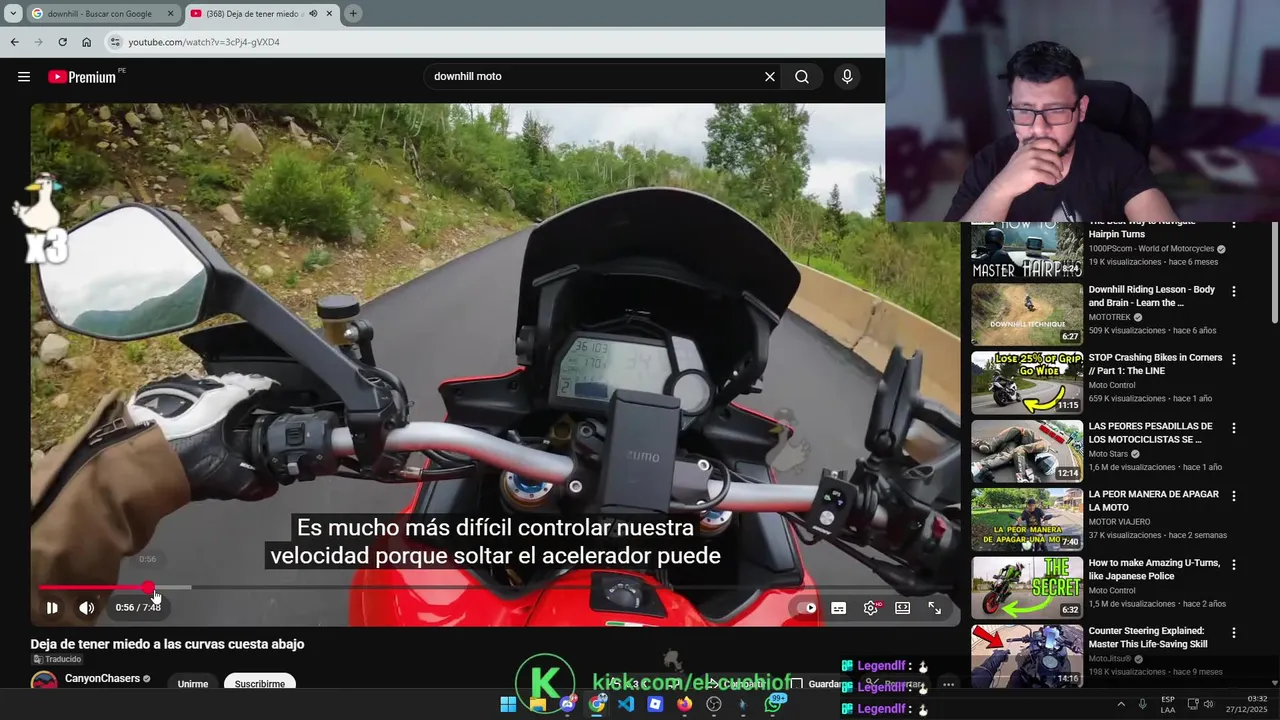Screen dimensions: 1280x720
Task: Close the playing YouTube tab
Action: [329, 14]
